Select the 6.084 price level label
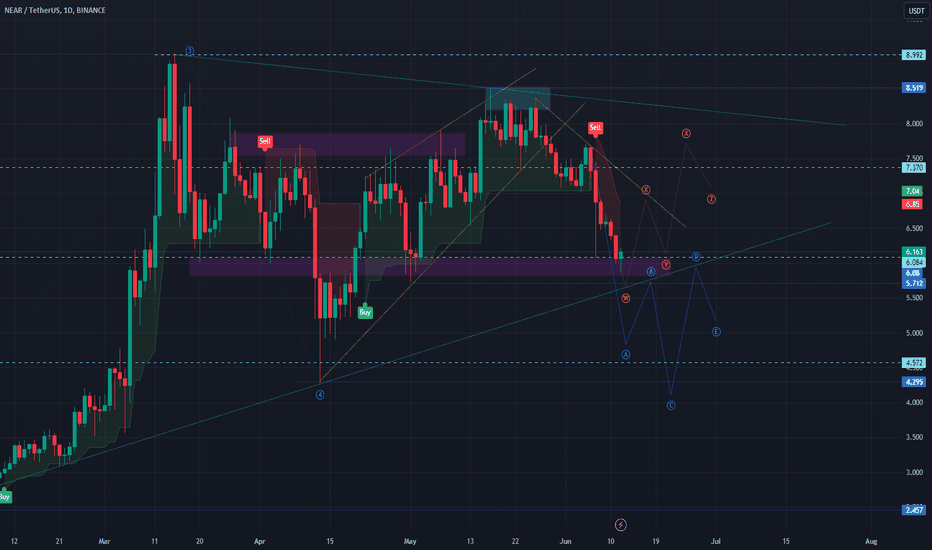This screenshot has height=550, width=932. [914, 262]
